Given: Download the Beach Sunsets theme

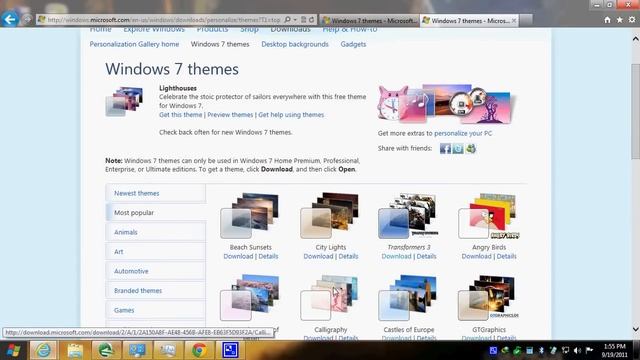Looking at the screenshot, I should (x=238, y=256).
